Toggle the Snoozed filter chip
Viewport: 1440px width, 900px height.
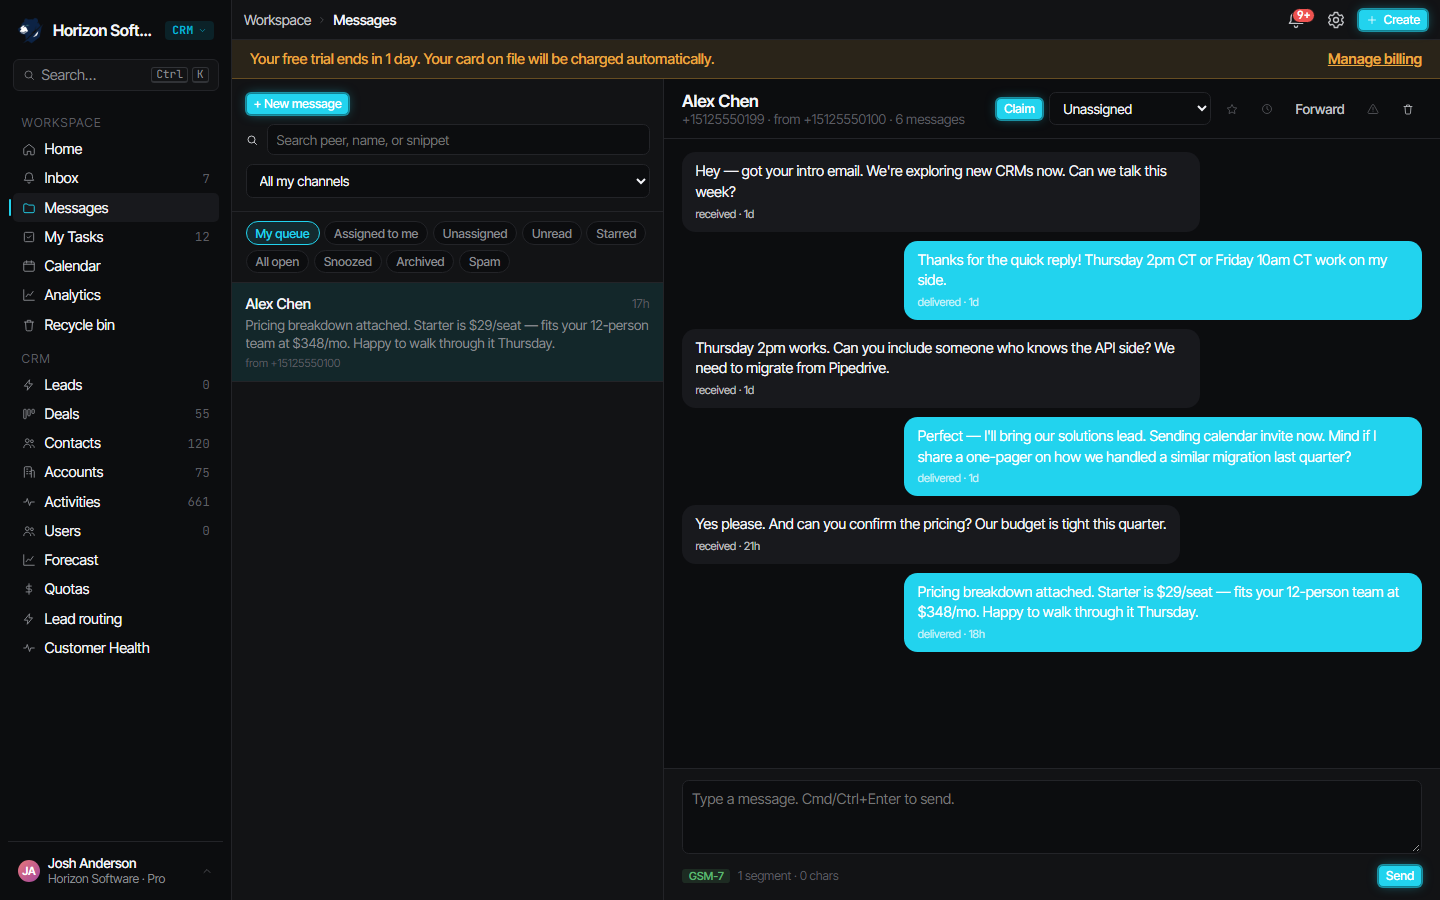(348, 262)
